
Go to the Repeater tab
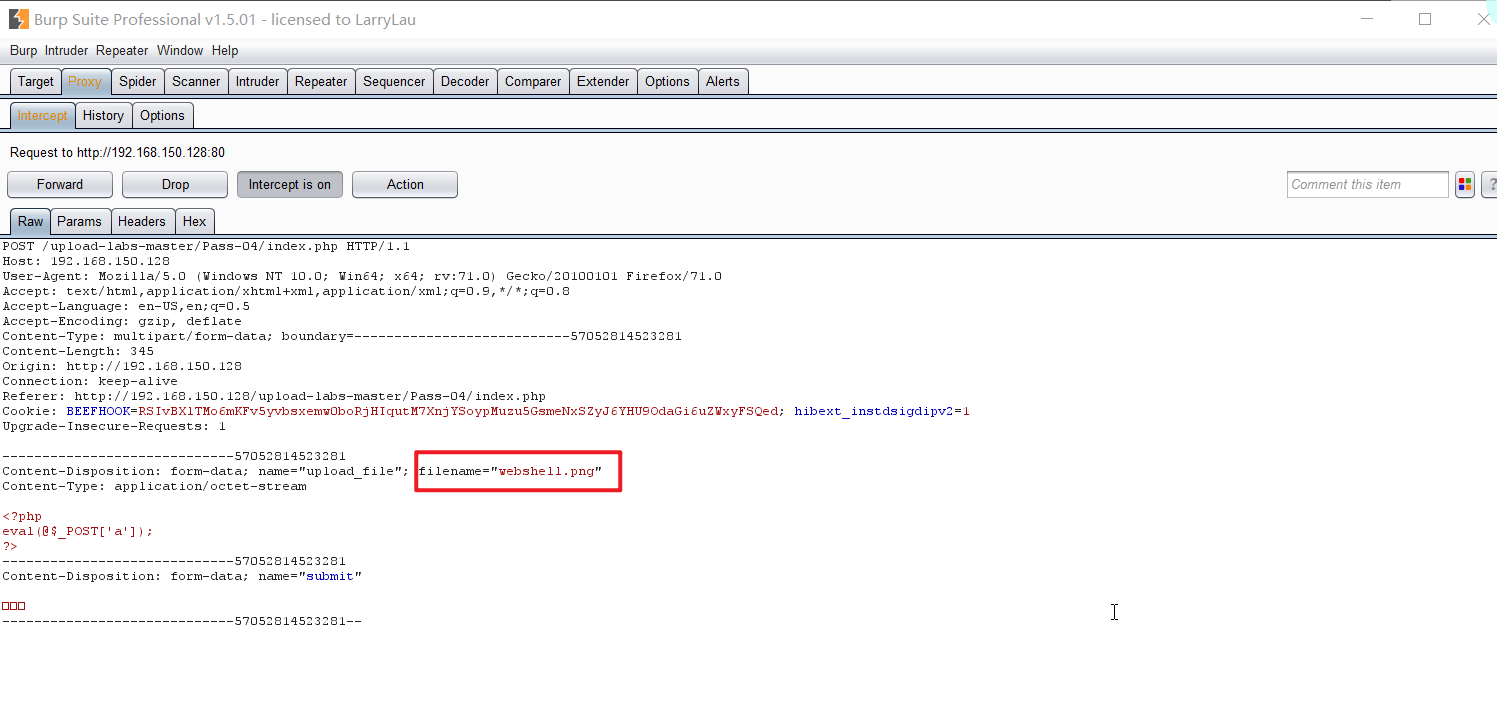321,81
